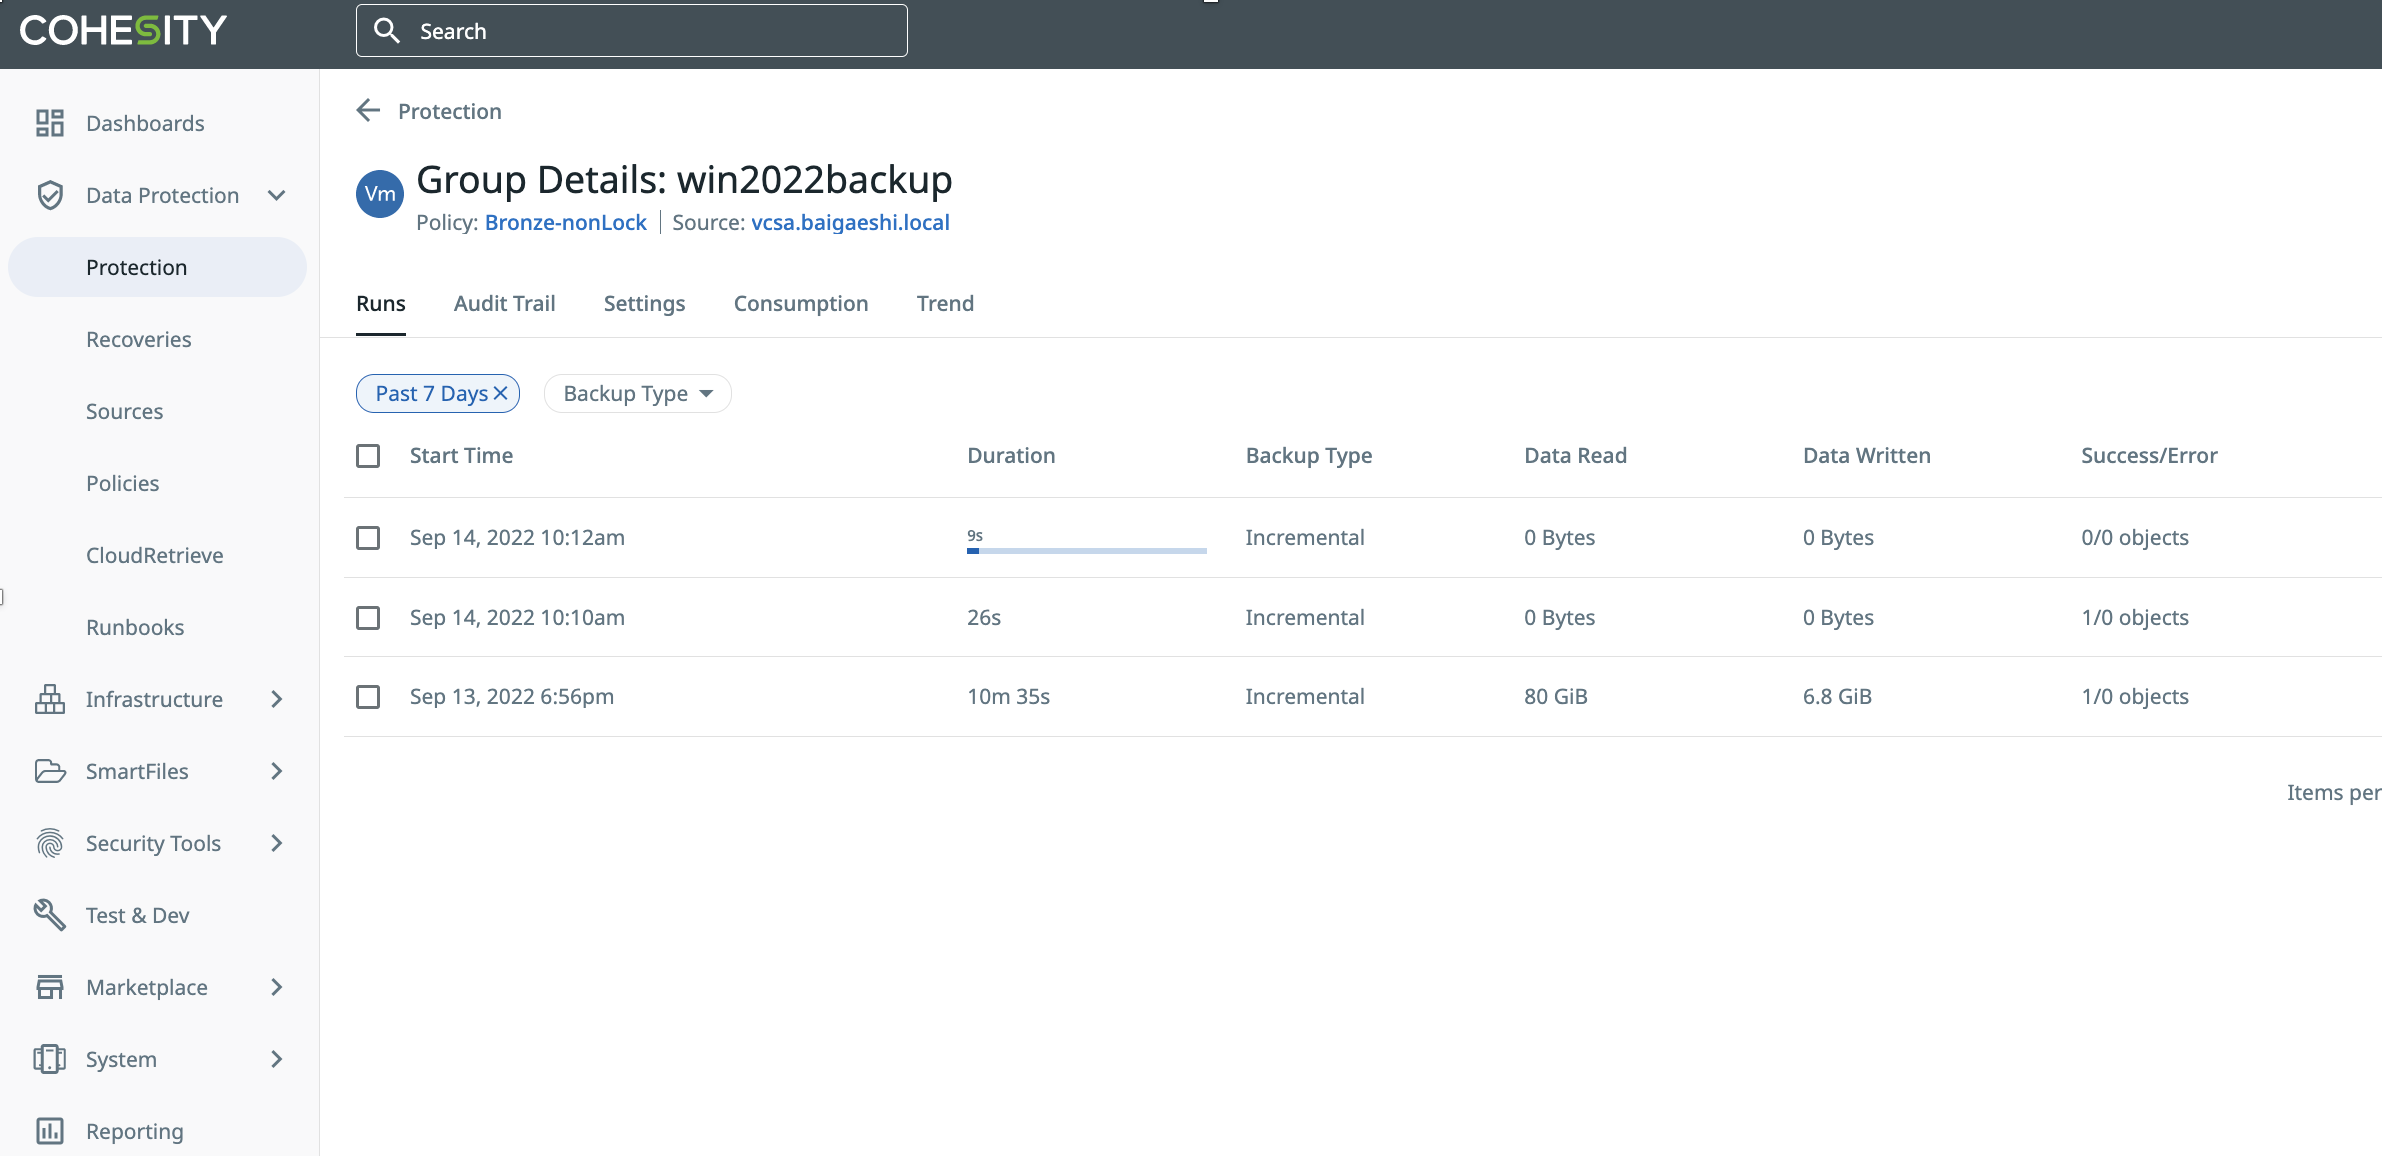Image resolution: width=2382 pixels, height=1156 pixels.
Task: Expand the Marketplace submenu chevron
Action: (277, 987)
